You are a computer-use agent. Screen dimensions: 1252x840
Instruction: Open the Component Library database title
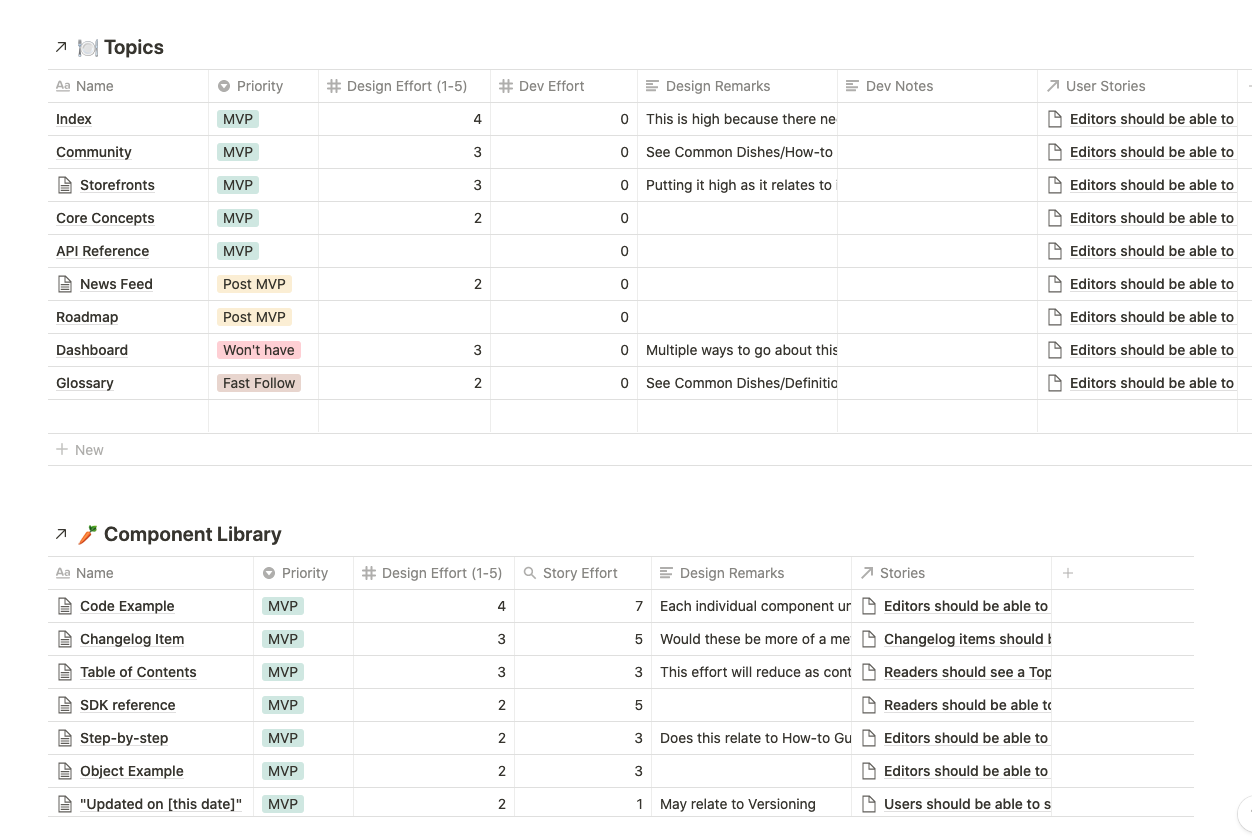coord(193,534)
